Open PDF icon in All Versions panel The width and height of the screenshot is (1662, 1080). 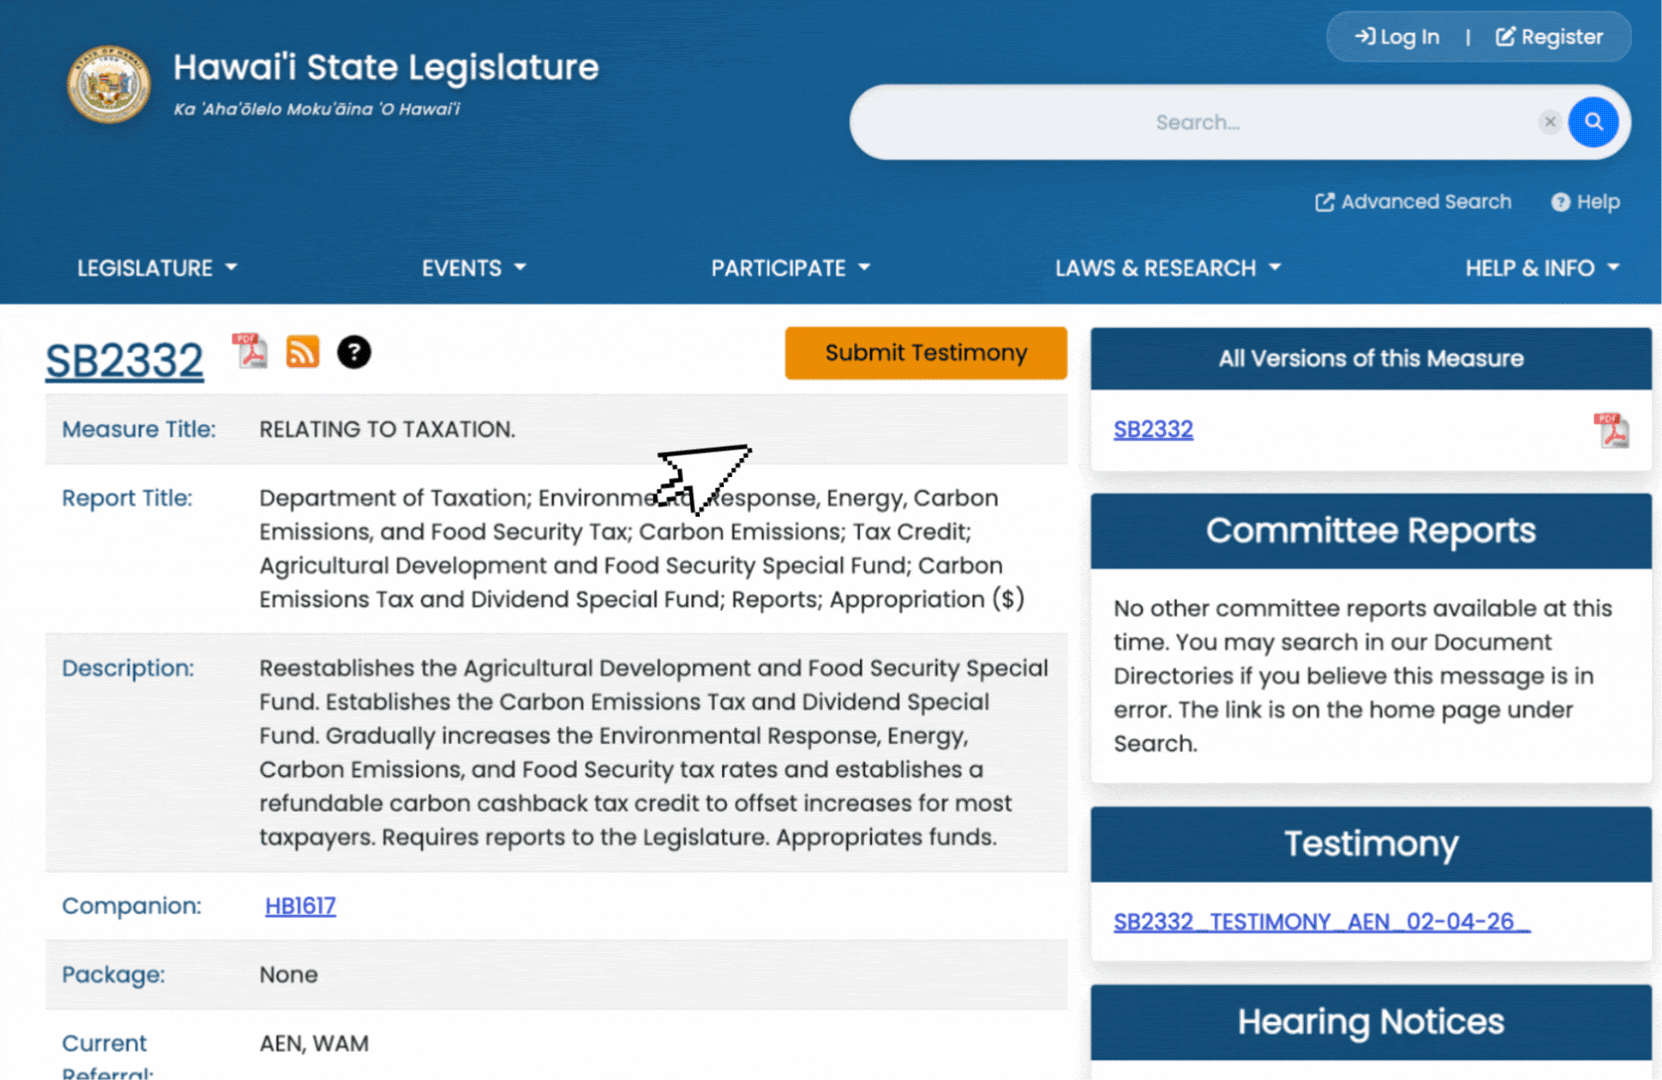pos(1610,430)
